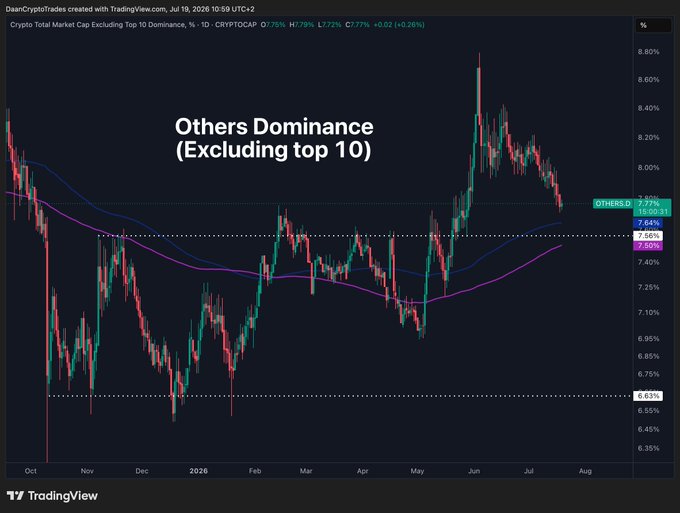The height and width of the screenshot is (513, 680).
Task: Click the open value O7.75%
Action: point(273,25)
